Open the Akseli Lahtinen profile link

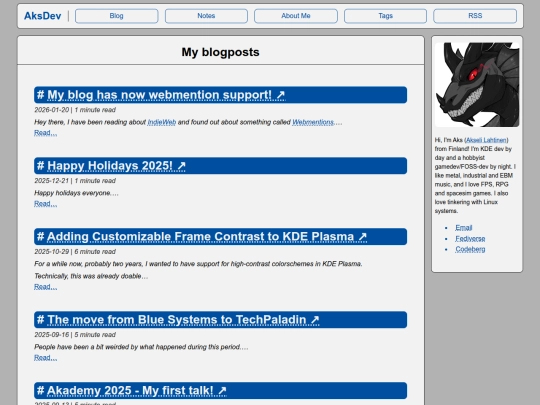[486, 140]
